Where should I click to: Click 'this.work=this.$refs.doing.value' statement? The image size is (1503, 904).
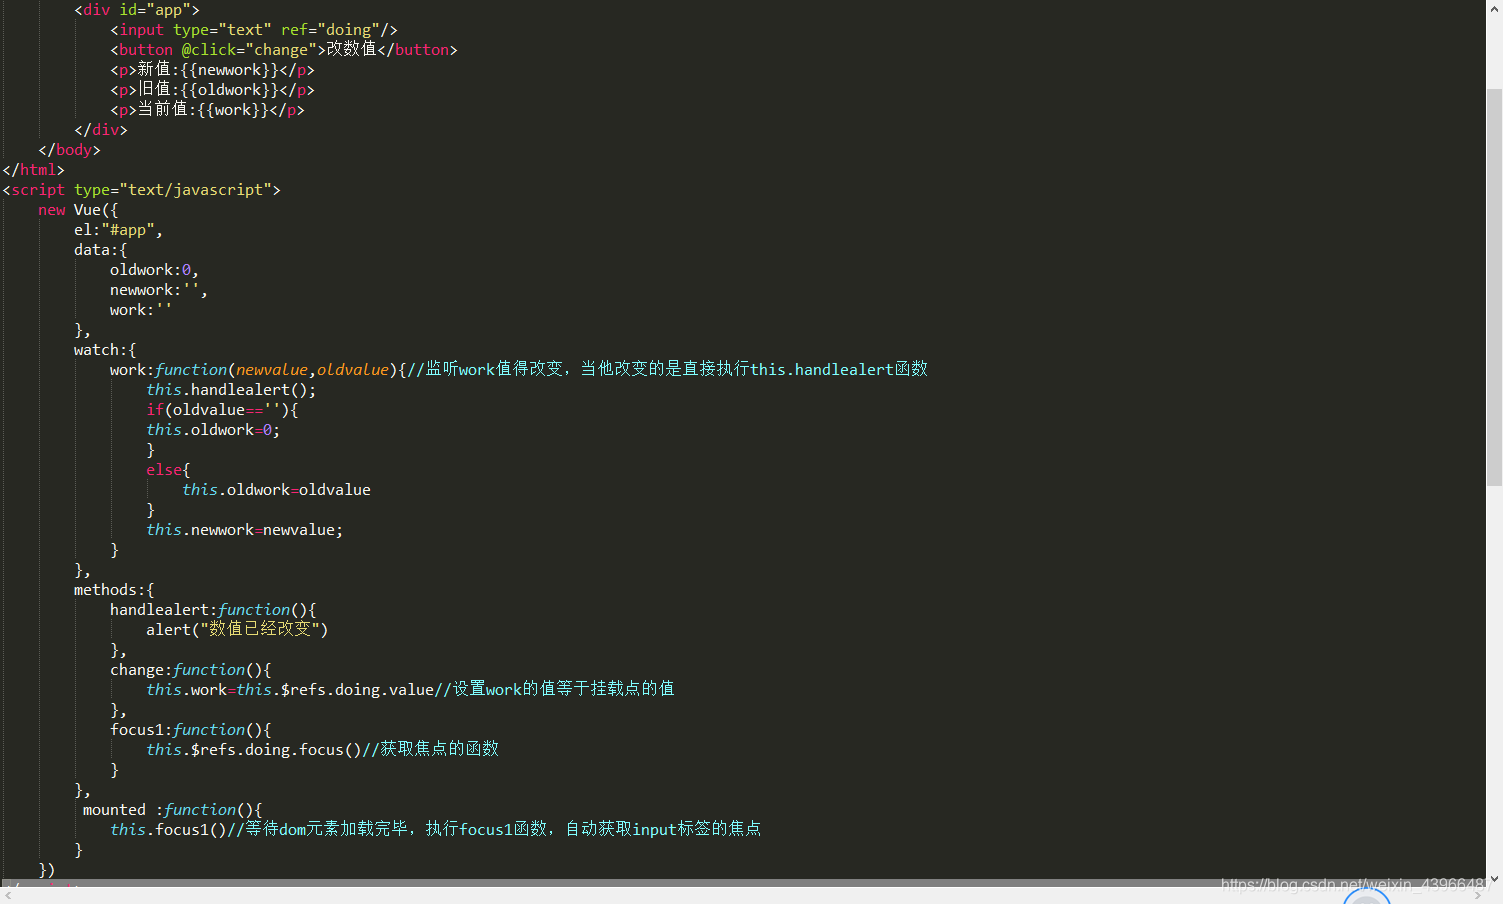pos(290,690)
